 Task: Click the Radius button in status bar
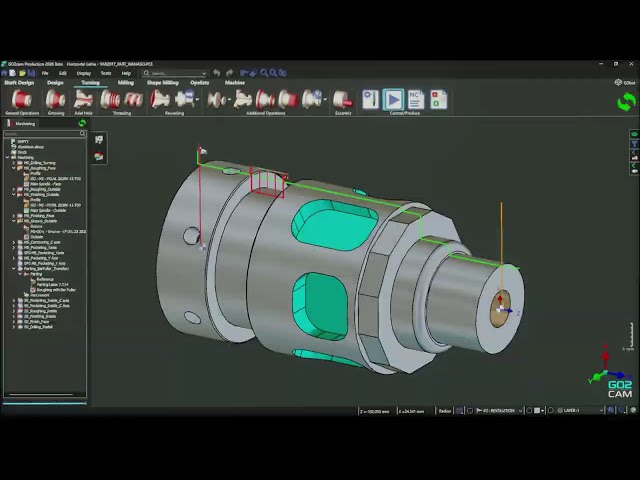[x=444, y=411]
